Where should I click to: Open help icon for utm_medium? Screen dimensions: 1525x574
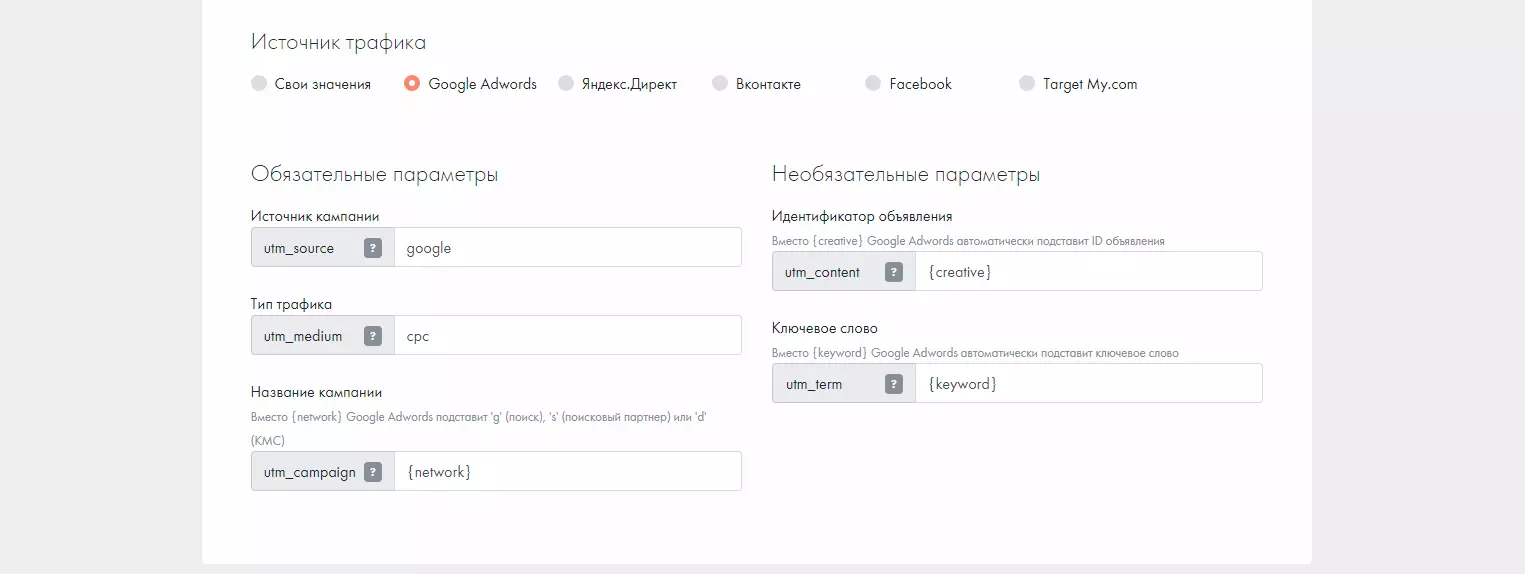373,336
